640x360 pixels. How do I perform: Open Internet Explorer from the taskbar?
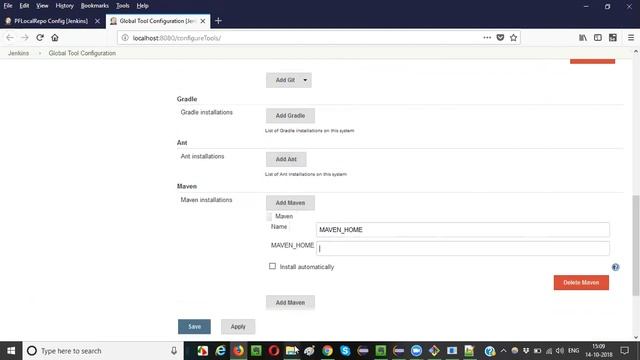point(221,351)
